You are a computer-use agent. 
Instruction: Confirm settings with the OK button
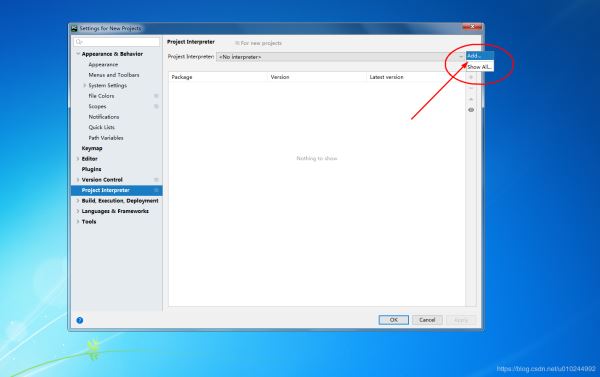pyautogui.click(x=394, y=320)
